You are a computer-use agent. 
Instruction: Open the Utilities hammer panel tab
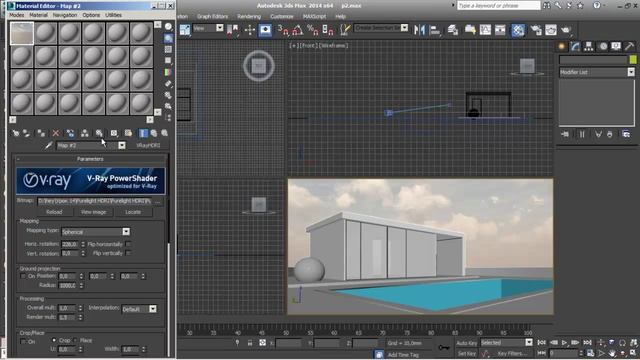click(x=629, y=46)
